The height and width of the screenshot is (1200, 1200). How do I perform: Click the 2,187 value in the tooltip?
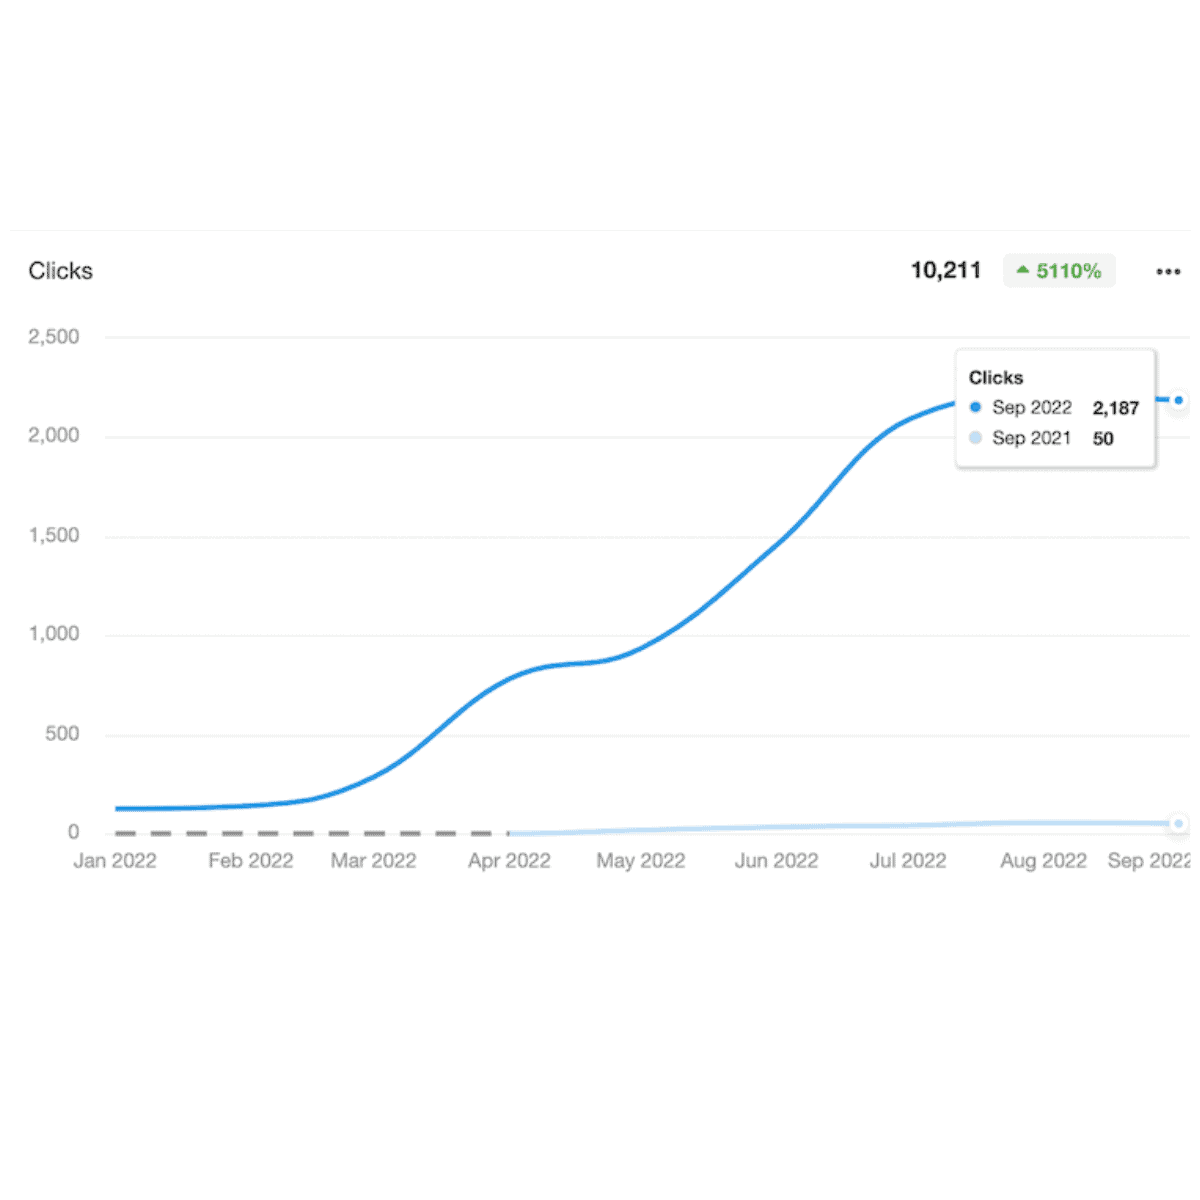pyautogui.click(x=1115, y=408)
